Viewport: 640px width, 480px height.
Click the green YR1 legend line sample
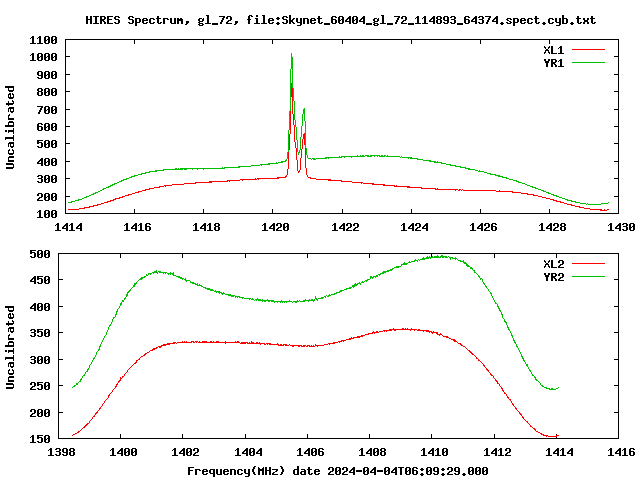588,63
